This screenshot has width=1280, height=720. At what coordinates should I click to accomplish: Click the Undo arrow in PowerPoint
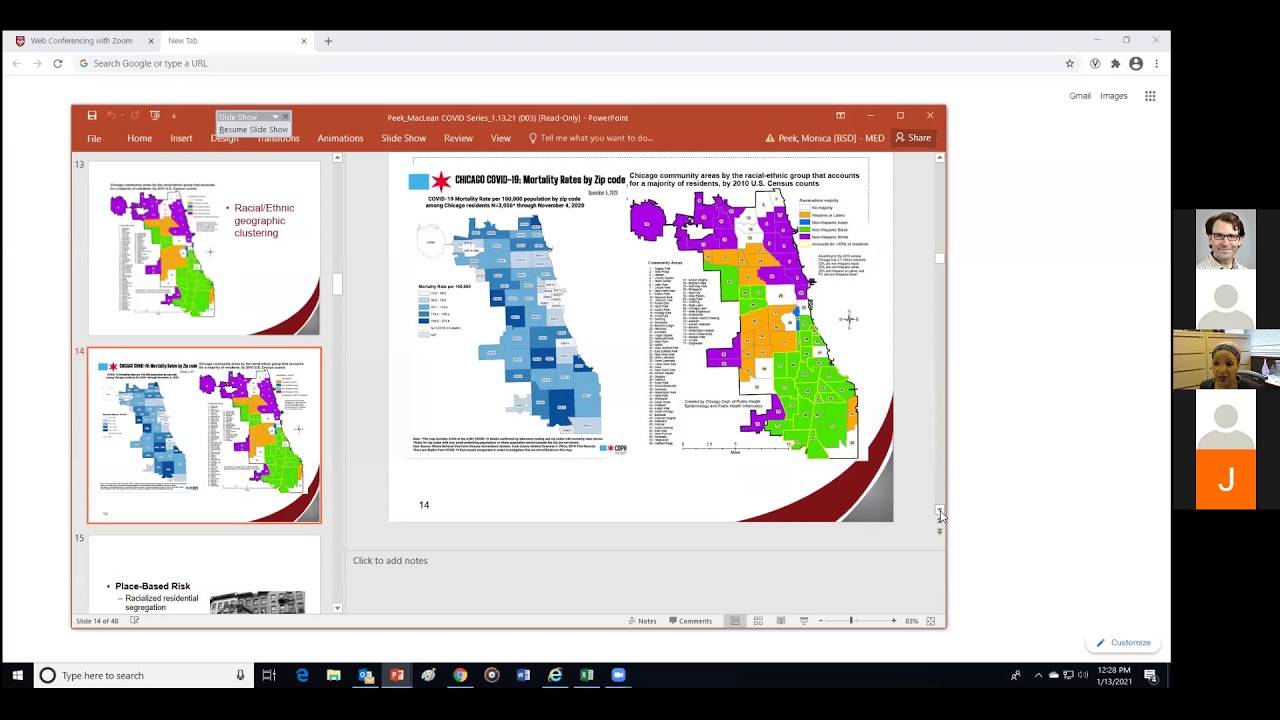(x=111, y=116)
